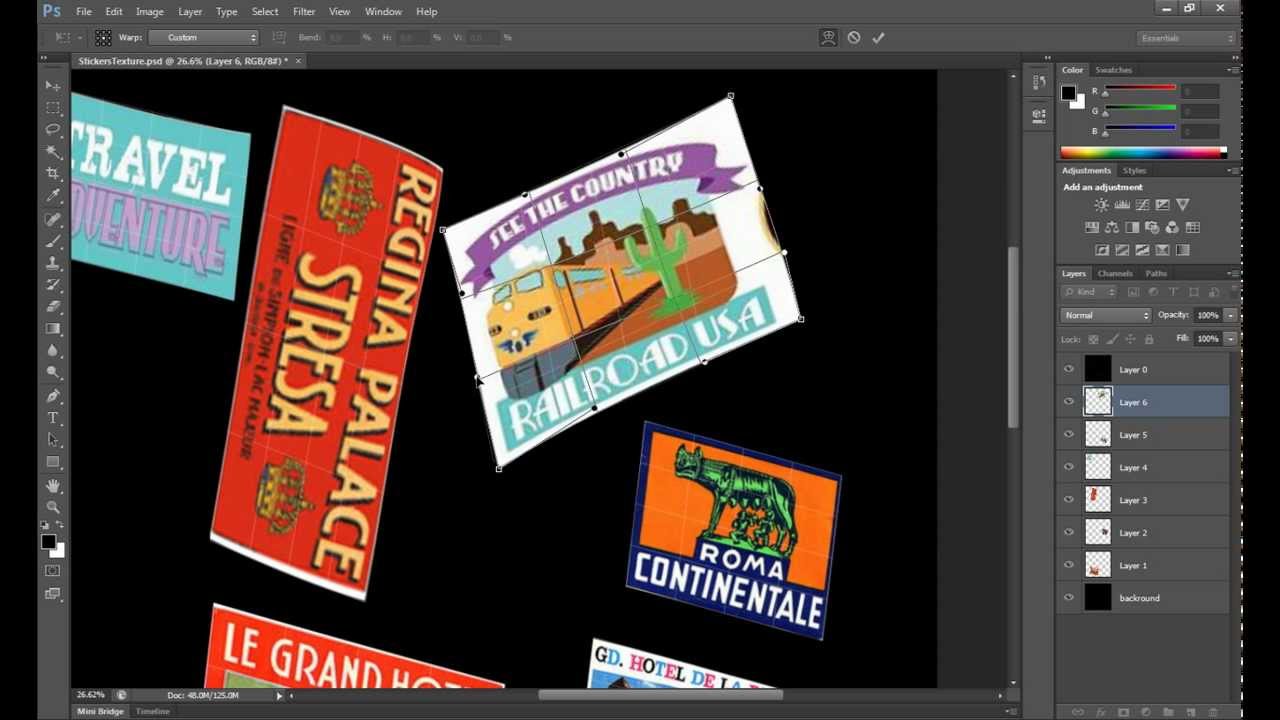Hide Layer 3 with eye icon
This screenshot has width=1280, height=720.
pyautogui.click(x=1069, y=499)
